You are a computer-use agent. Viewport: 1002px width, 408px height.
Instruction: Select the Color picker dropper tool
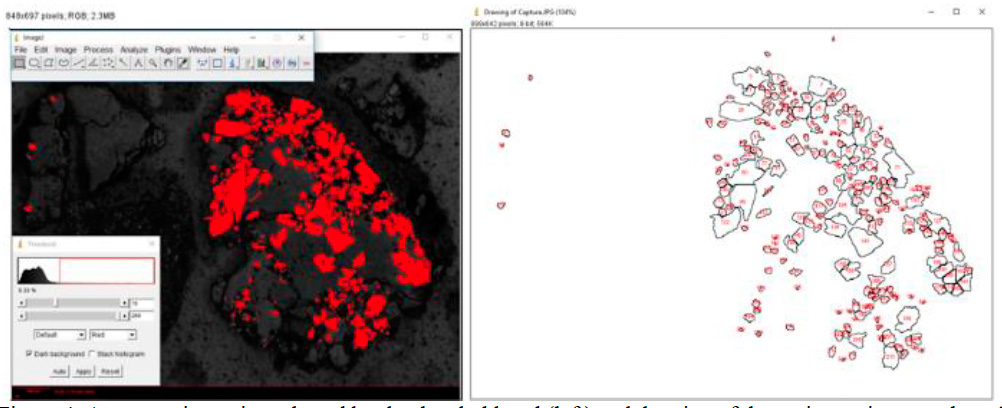pos(183,62)
